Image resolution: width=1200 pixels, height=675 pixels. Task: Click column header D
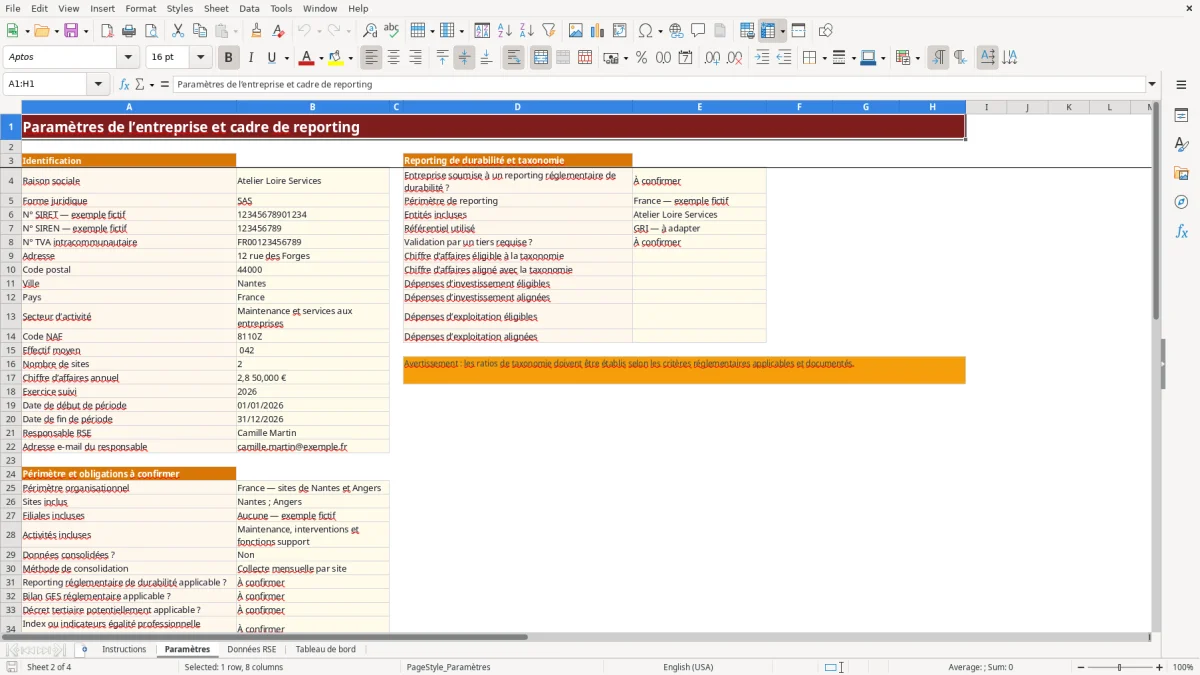pos(517,107)
